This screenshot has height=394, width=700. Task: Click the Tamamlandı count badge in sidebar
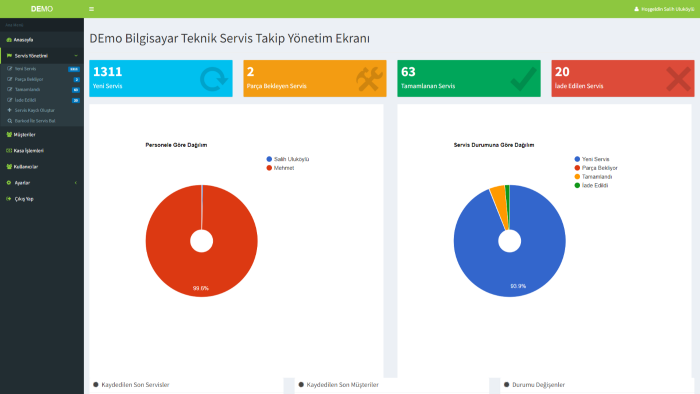point(75,90)
